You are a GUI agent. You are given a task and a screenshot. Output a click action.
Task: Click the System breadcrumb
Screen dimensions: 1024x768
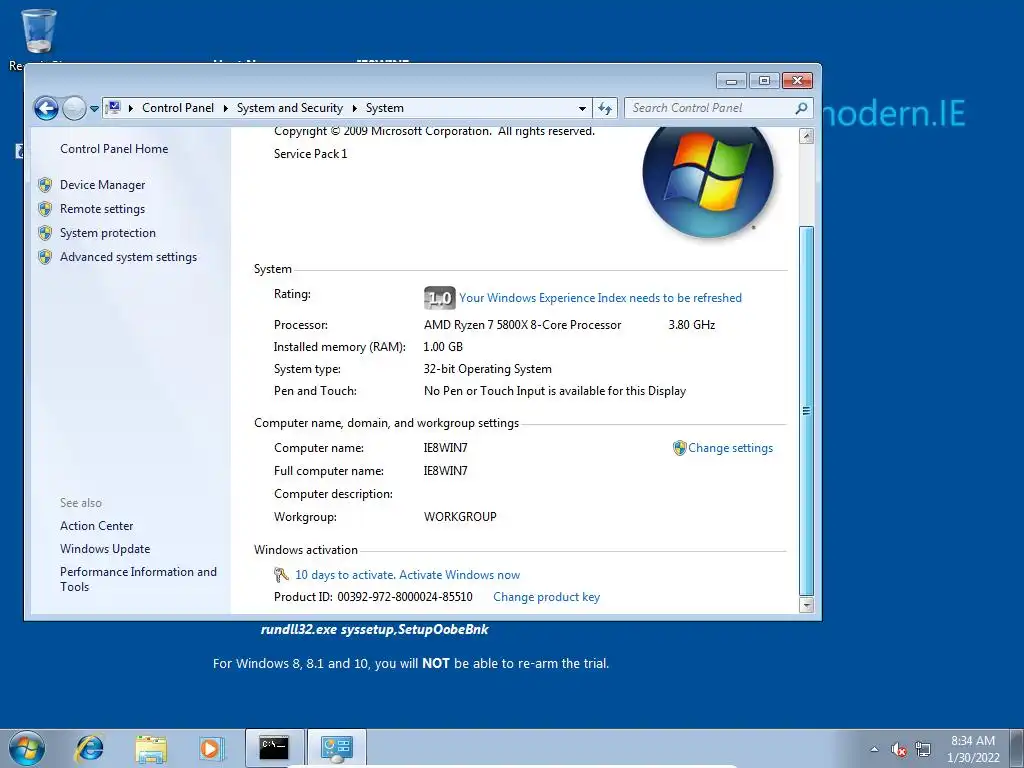385,108
